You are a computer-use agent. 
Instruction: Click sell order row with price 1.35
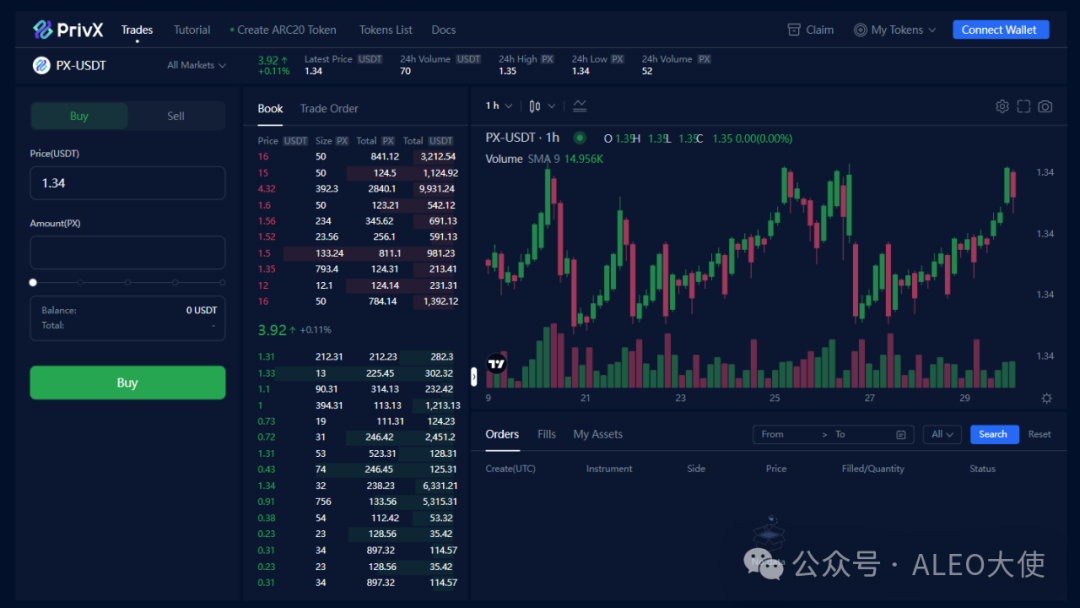click(357, 269)
